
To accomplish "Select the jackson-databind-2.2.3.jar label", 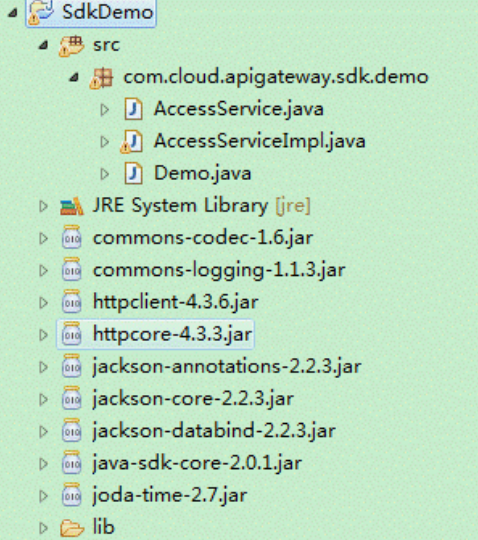I will (x=214, y=431).
